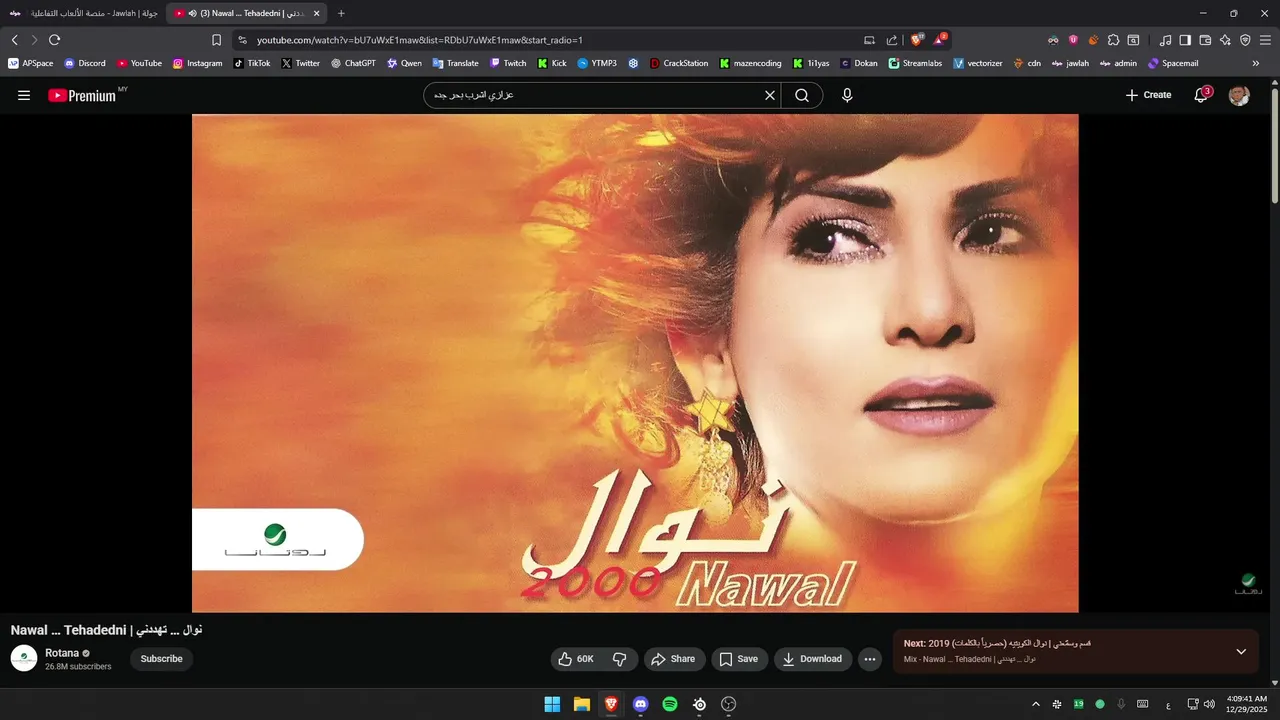
Task: Open the Rotana channel name link
Action: [x=62, y=653]
